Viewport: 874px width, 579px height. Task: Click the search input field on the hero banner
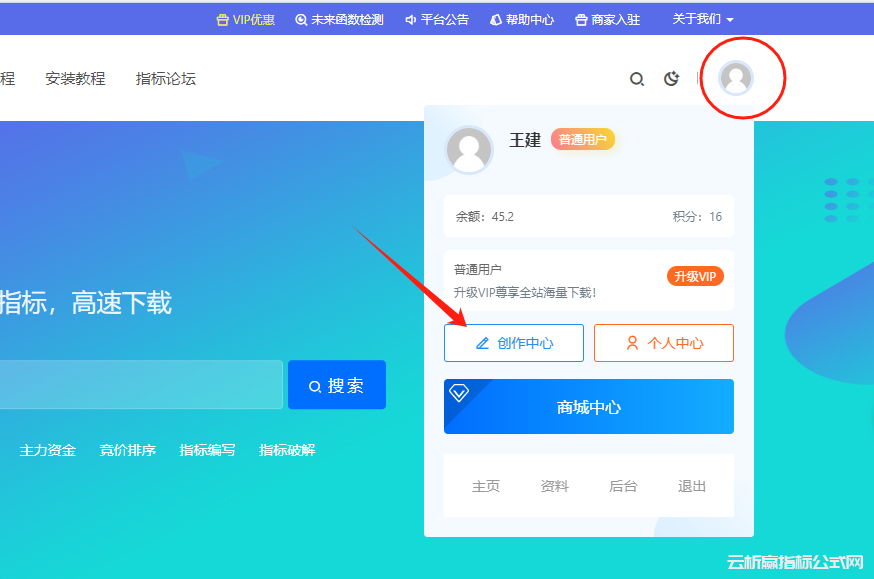(x=141, y=385)
